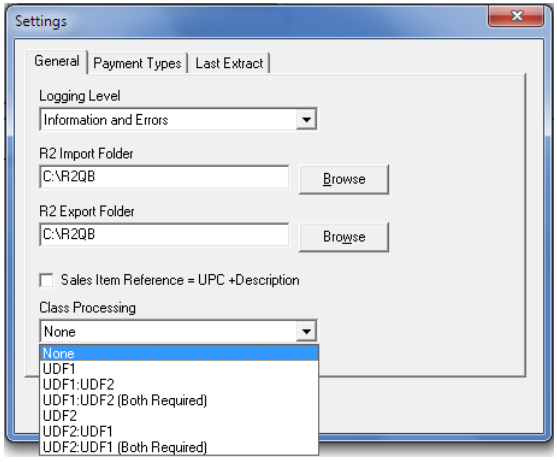The width and height of the screenshot is (557, 462).
Task: Select UDF1 from Class Processing list
Action: coord(179,369)
